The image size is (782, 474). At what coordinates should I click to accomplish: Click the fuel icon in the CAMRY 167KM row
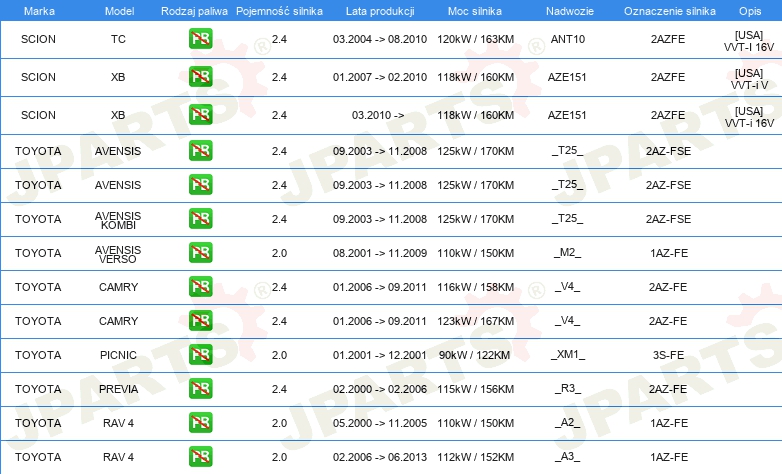tap(200, 320)
